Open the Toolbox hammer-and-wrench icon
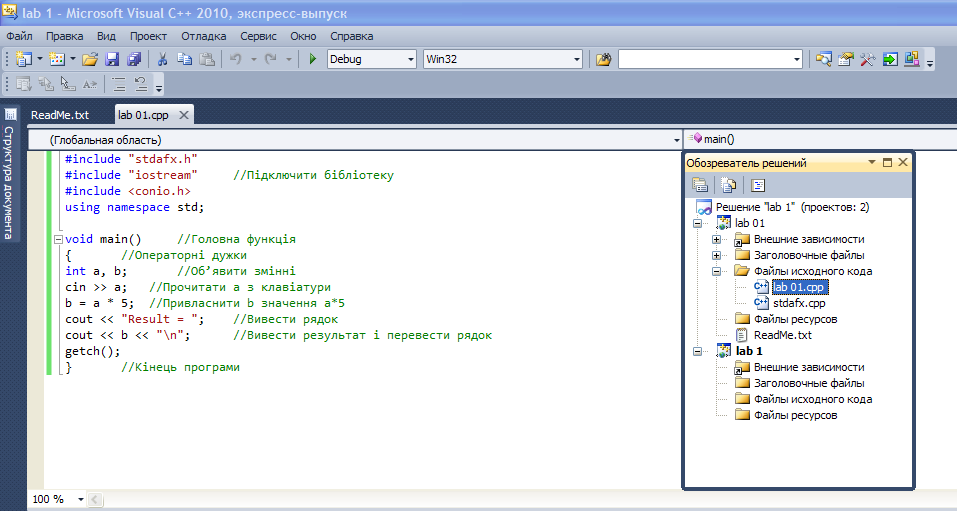 [867, 60]
